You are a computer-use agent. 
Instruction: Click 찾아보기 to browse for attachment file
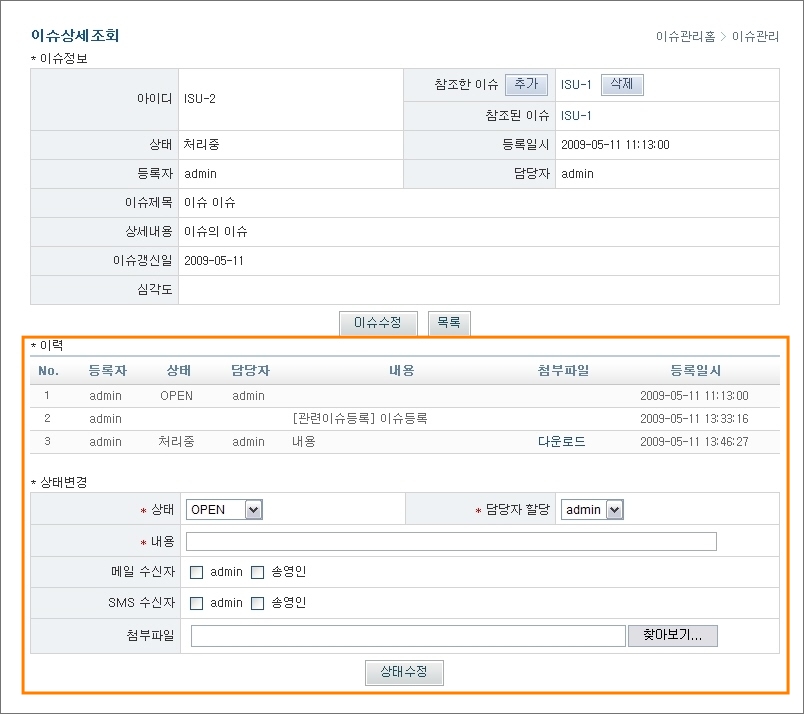[673, 635]
